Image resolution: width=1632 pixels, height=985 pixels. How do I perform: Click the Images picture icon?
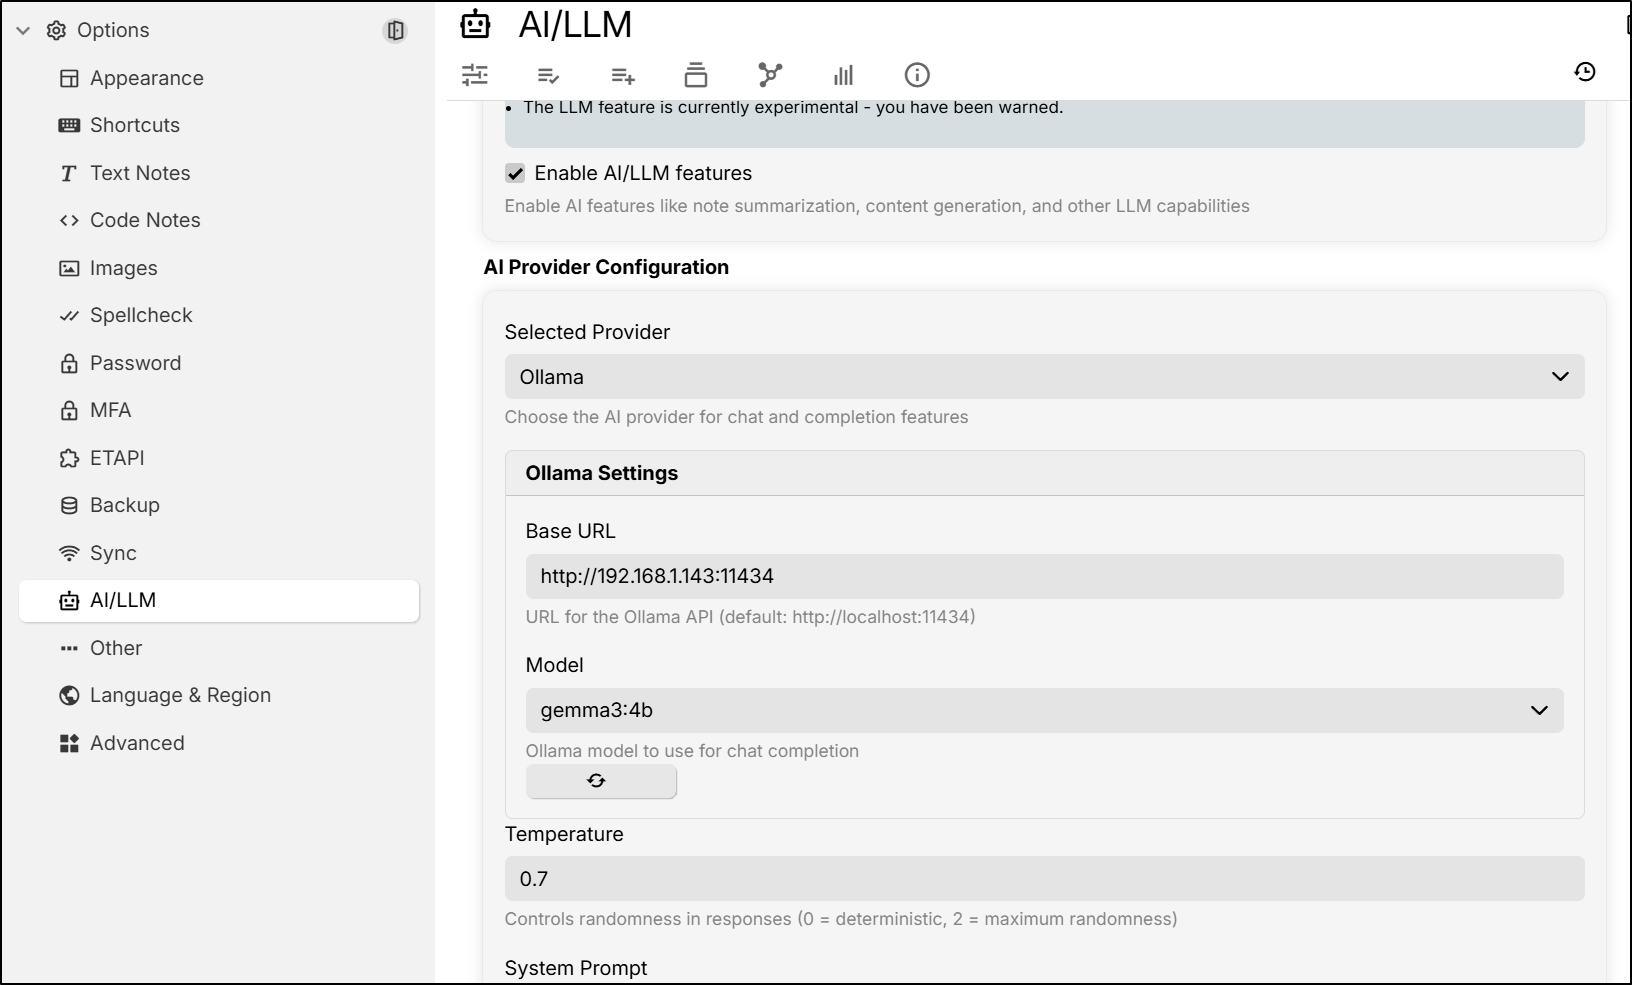(x=69, y=268)
